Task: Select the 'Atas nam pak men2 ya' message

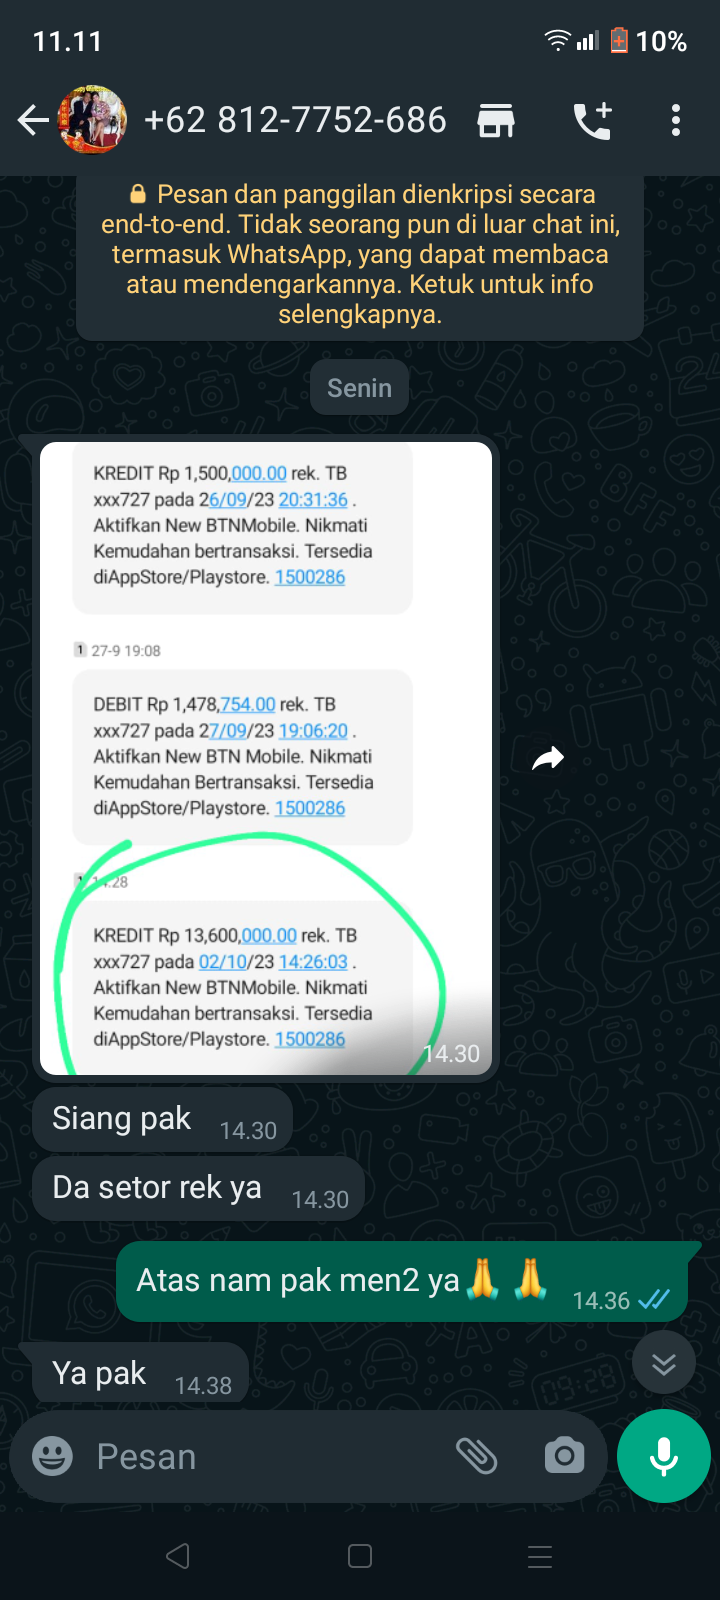Action: [x=402, y=1282]
